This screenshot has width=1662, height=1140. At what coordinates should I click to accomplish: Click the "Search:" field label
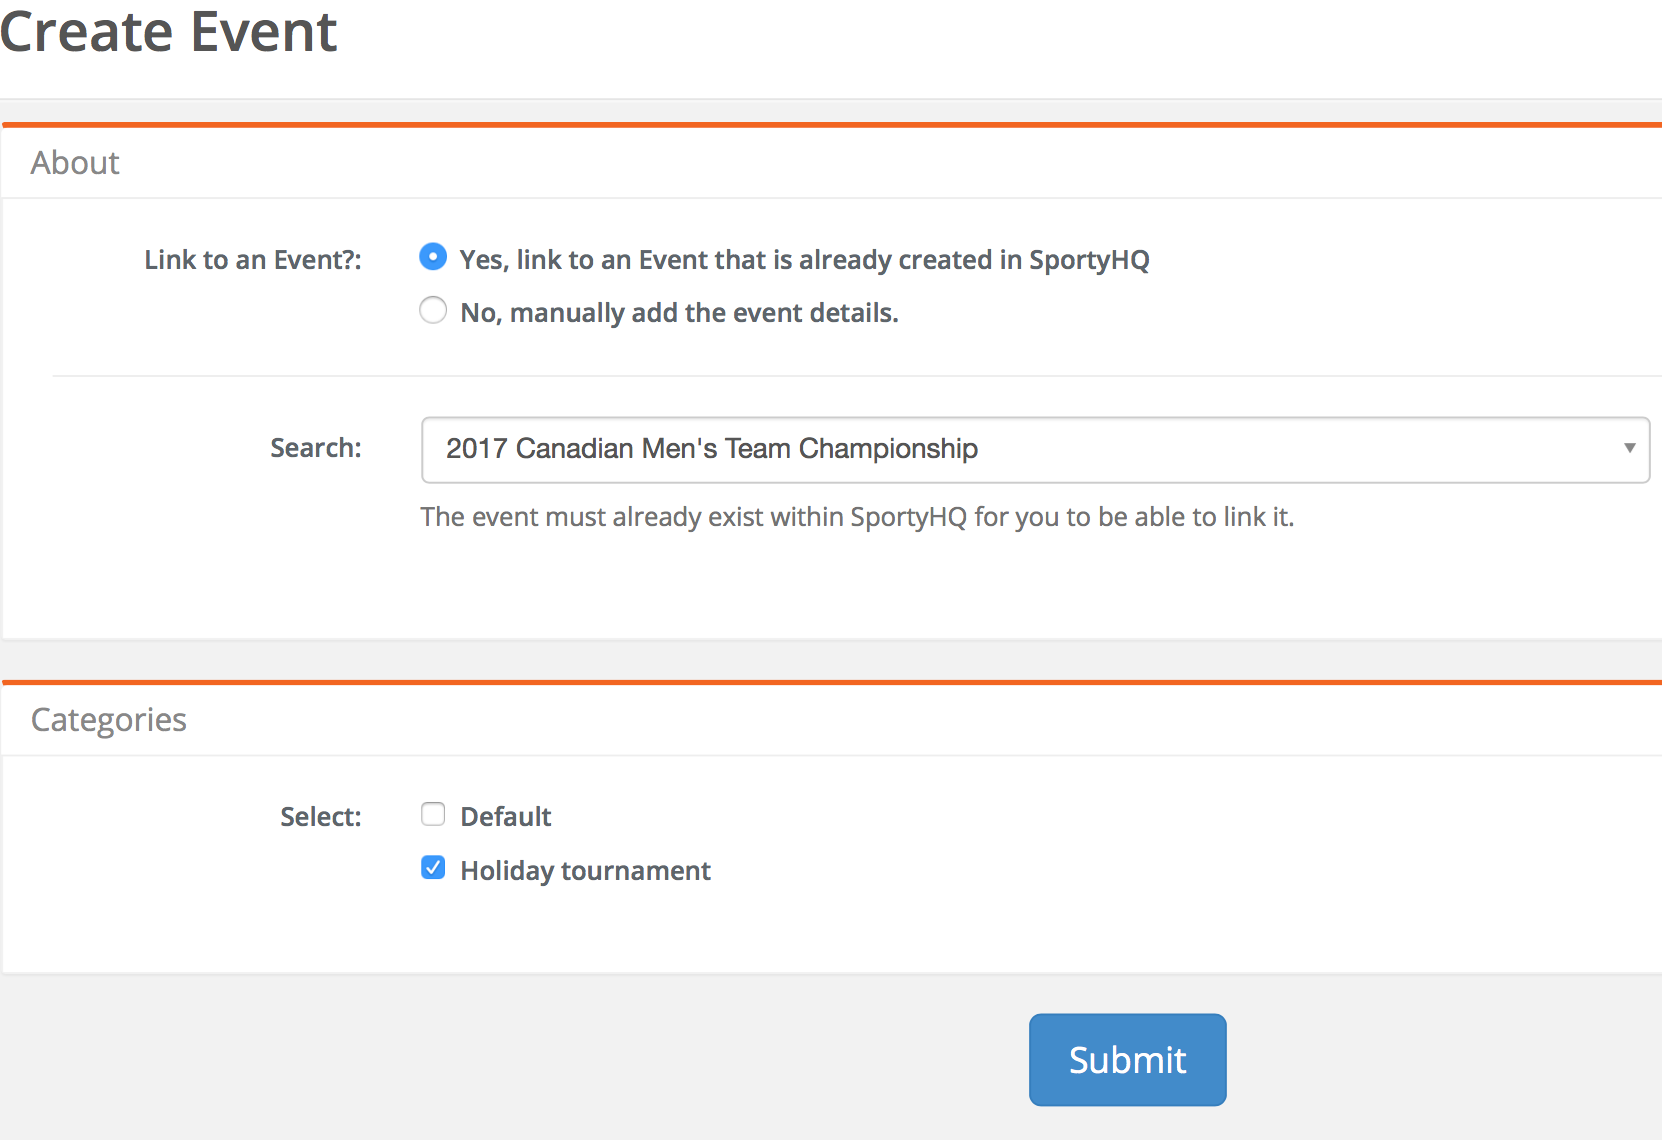point(316,448)
